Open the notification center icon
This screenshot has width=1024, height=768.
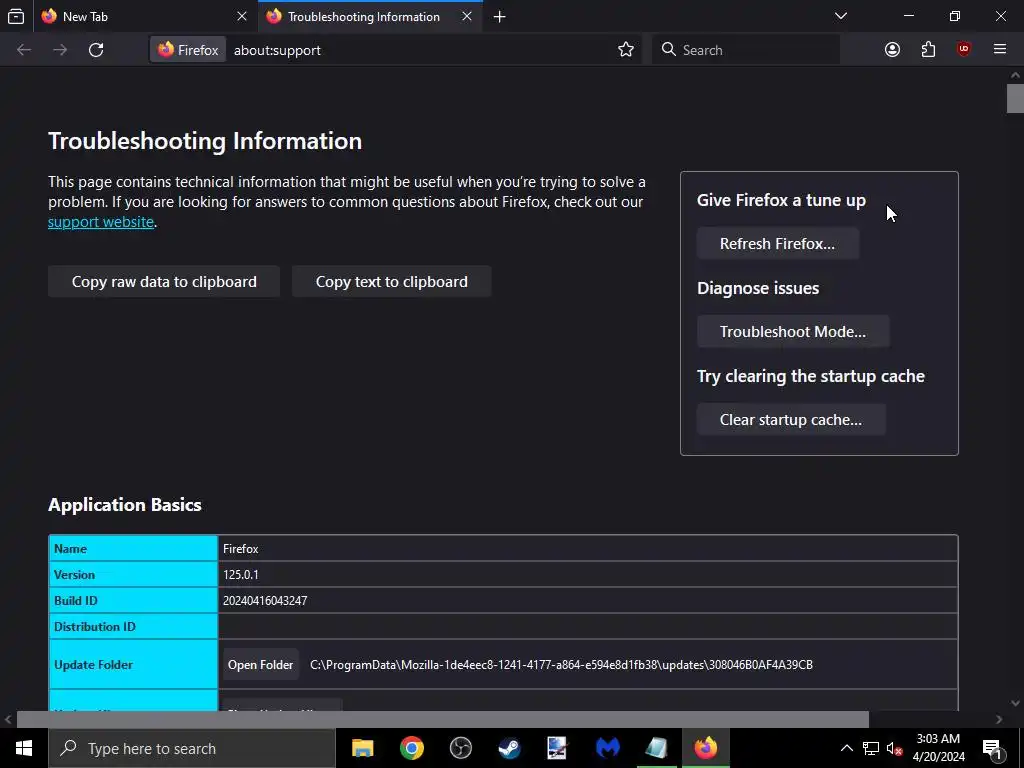(991, 748)
